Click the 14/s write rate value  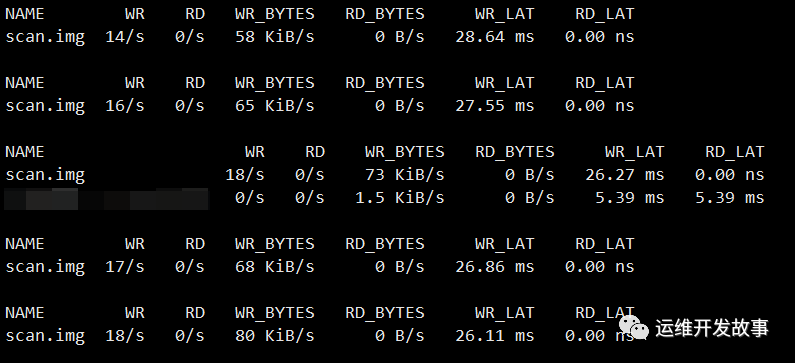[125, 37]
